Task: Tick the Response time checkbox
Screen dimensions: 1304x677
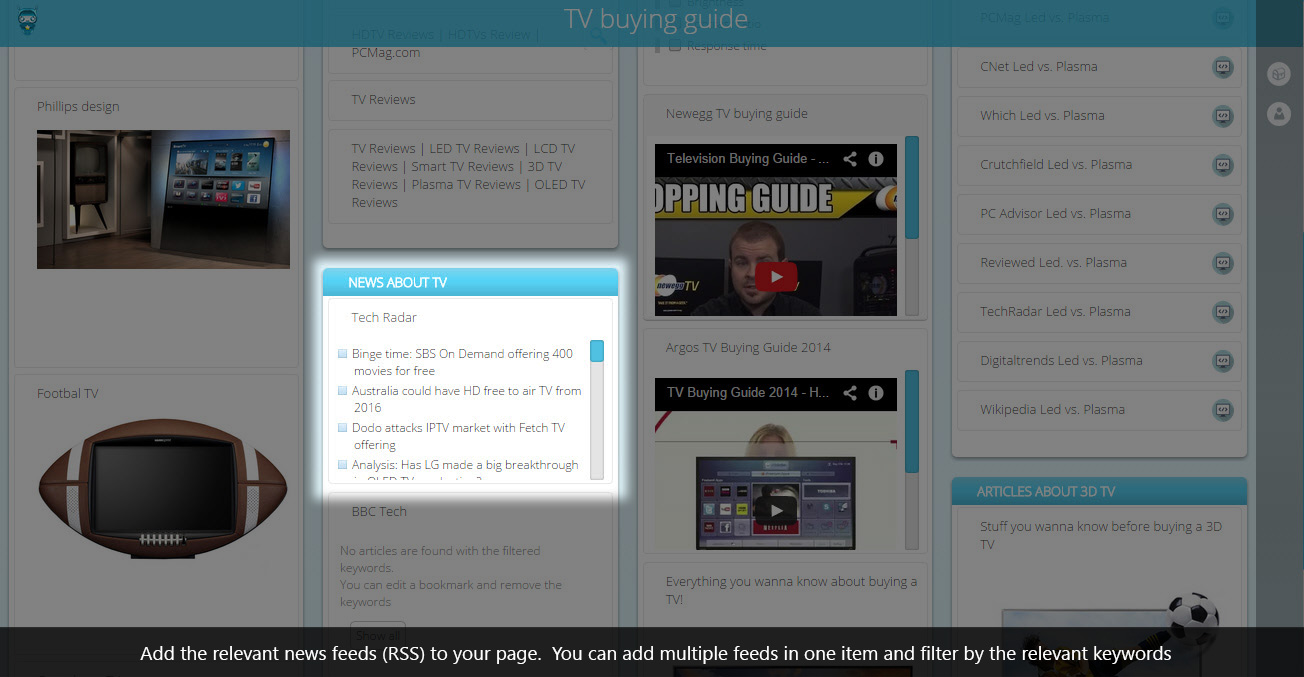Action: (675, 46)
